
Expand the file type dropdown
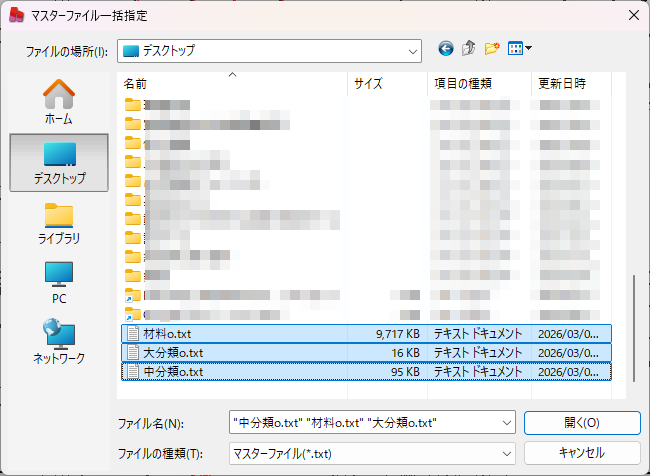click(x=505, y=452)
